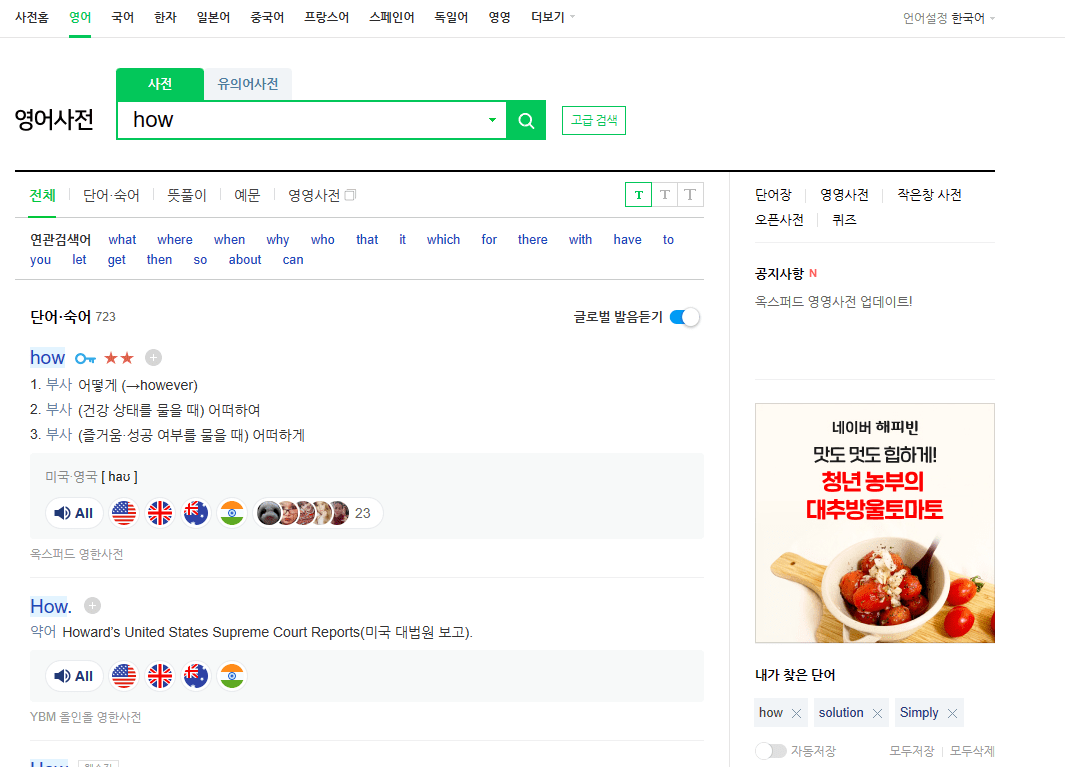Play the US flag pronunciation of how
The width and height of the screenshot is (1065, 767).
(x=123, y=512)
